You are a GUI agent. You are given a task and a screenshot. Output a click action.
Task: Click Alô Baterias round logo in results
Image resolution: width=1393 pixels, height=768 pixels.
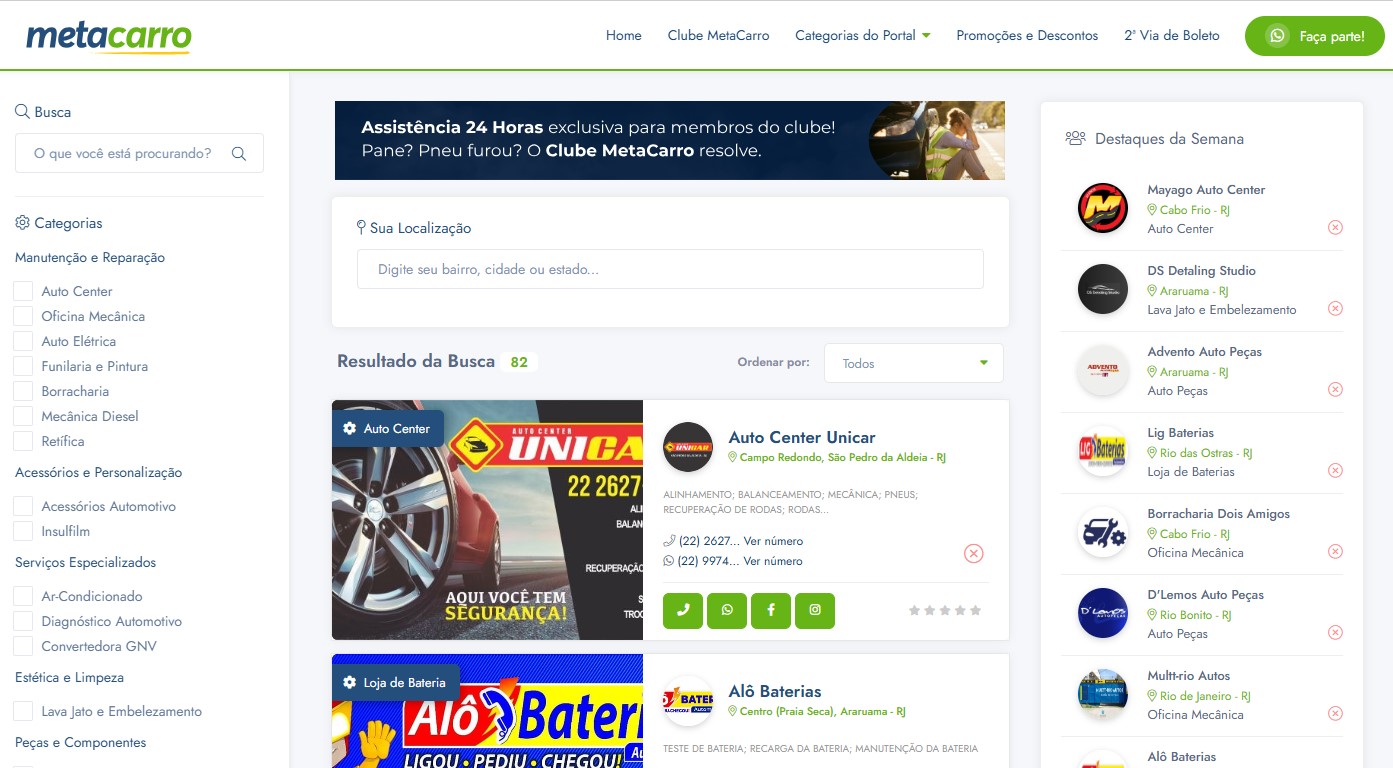(x=688, y=701)
